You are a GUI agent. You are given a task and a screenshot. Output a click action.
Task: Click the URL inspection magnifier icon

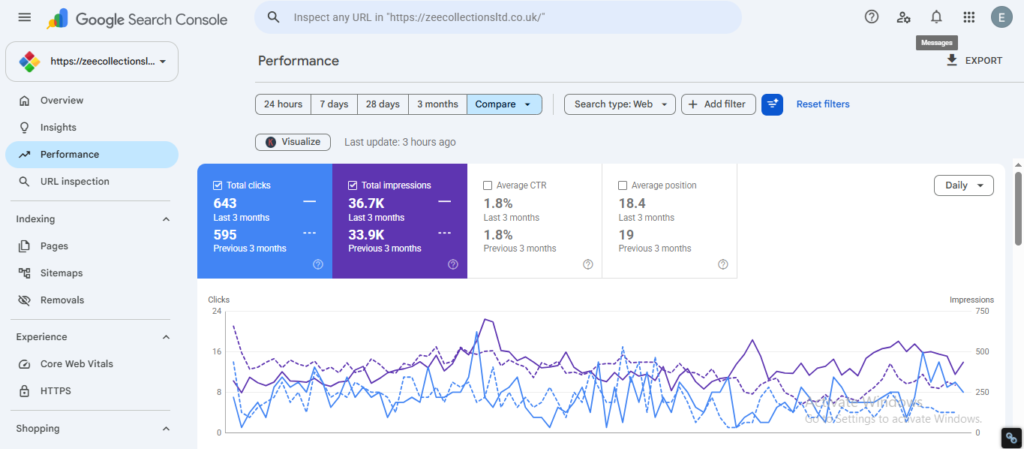pos(24,181)
